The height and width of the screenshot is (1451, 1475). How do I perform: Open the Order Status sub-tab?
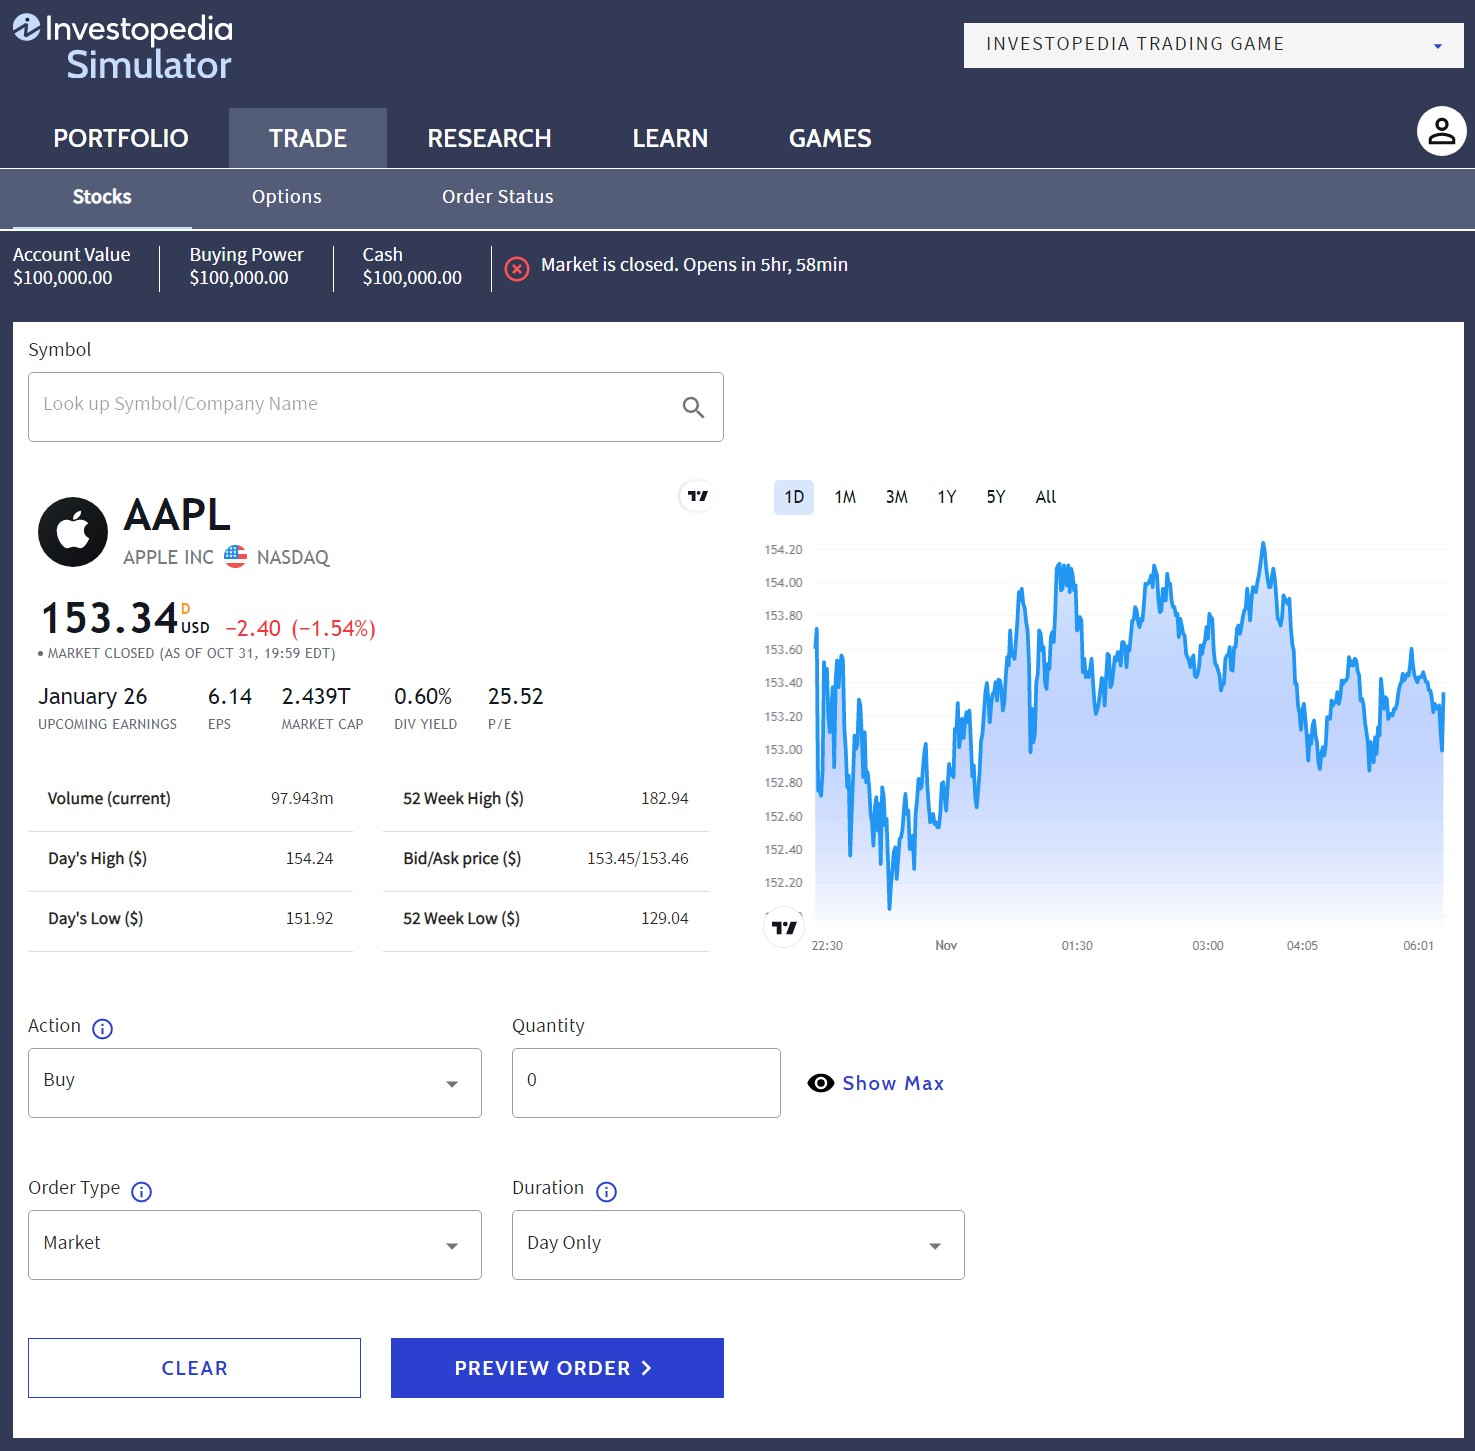point(498,197)
